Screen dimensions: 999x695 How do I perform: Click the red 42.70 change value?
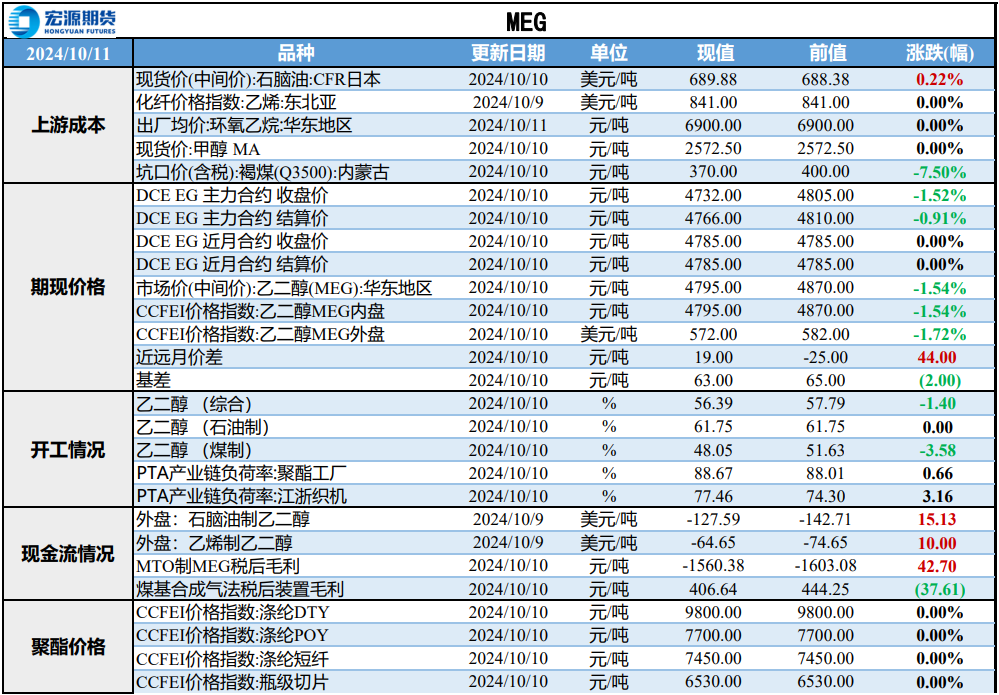click(937, 566)
